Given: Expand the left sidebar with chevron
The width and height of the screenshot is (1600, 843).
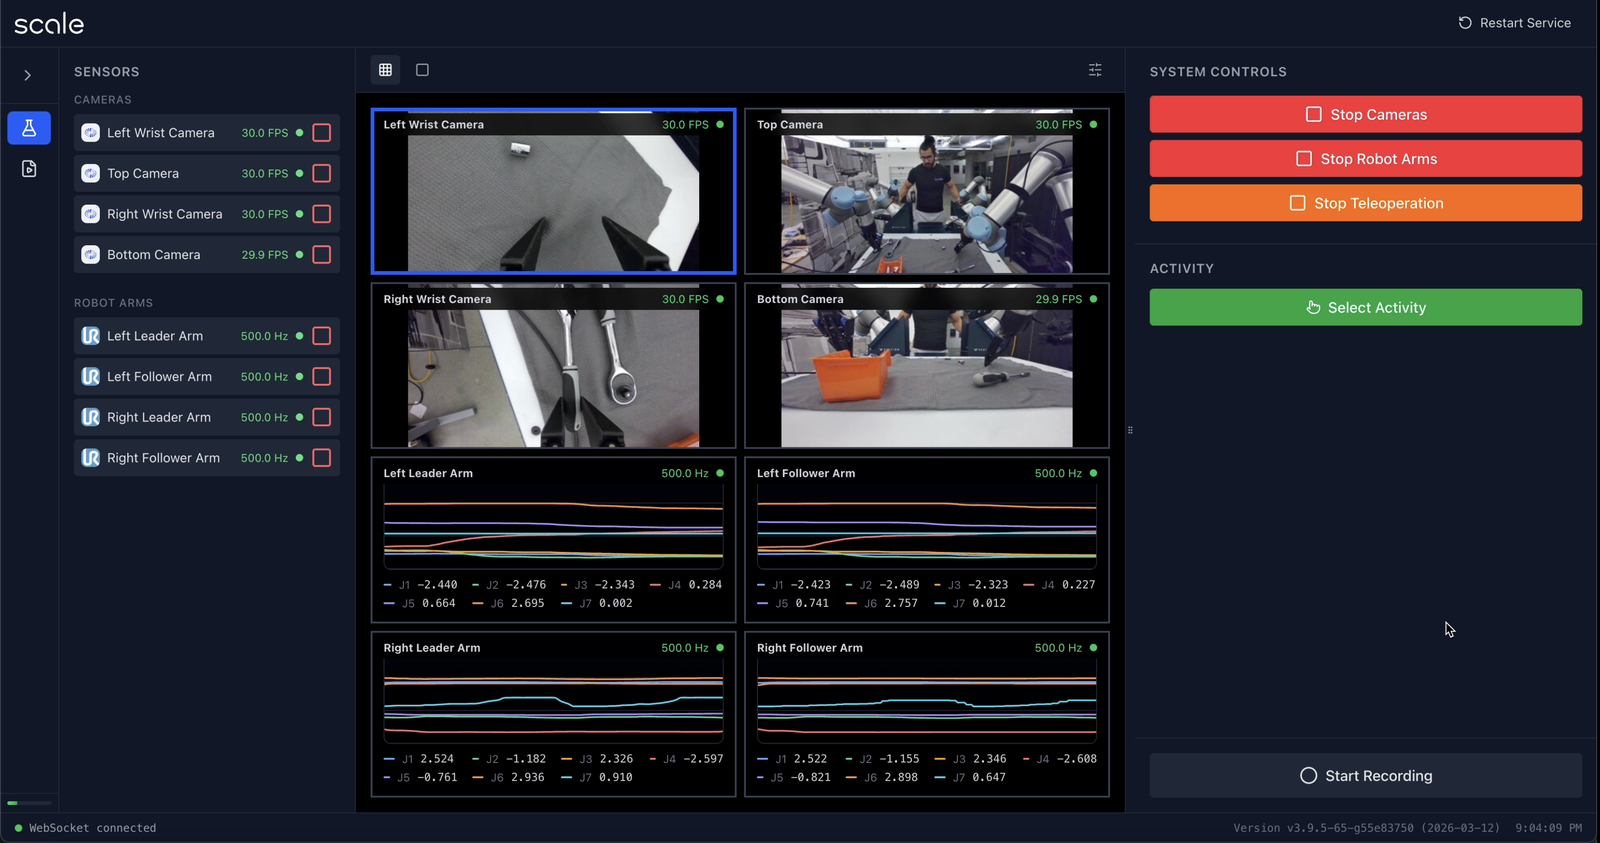Looking at the screenshot, I should pos(28,75).
